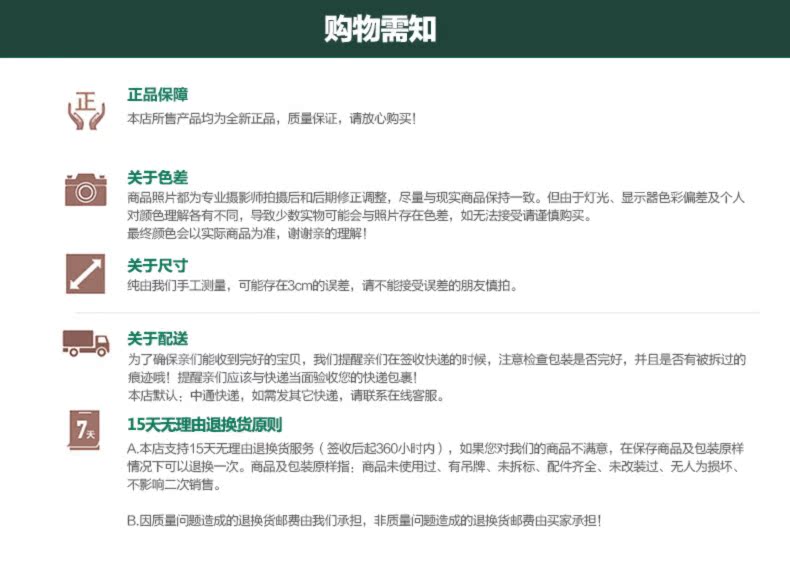This screenshot has width=790, height=588.
Task: Select the 15天无理由退换货原则 heading
Action: pos(205,425)
